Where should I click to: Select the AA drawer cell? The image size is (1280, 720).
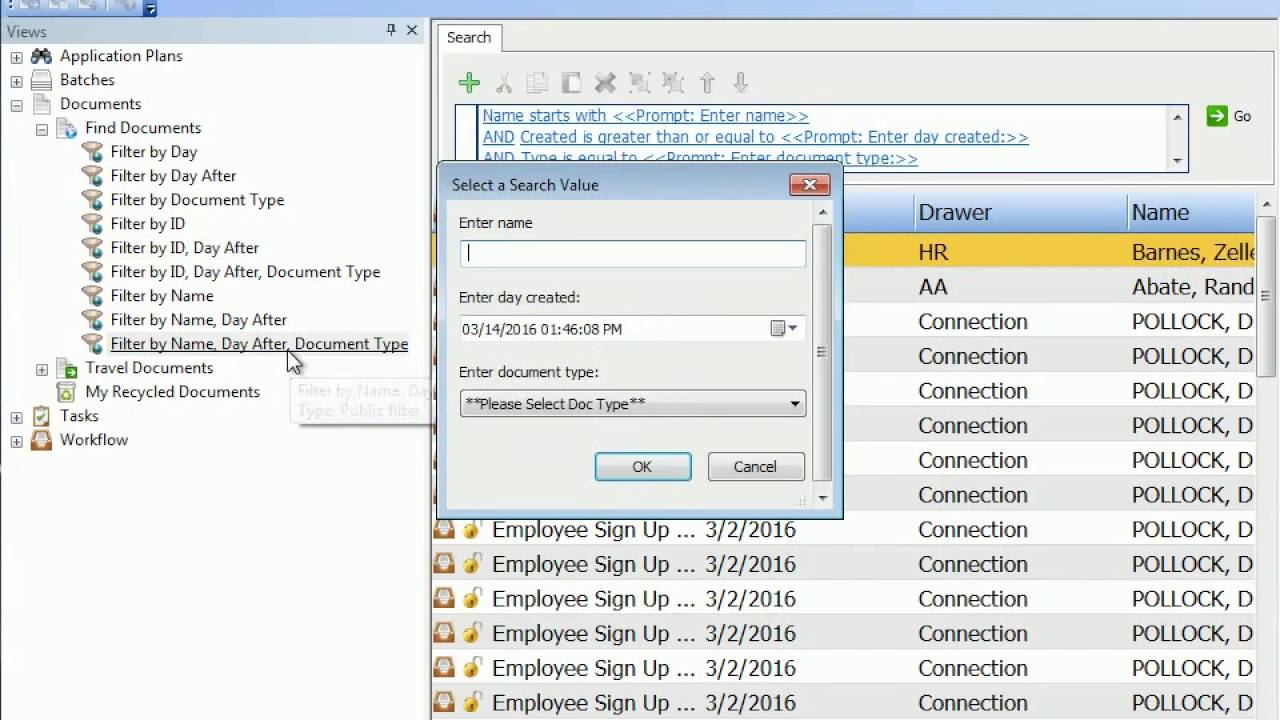(1018, 287)
